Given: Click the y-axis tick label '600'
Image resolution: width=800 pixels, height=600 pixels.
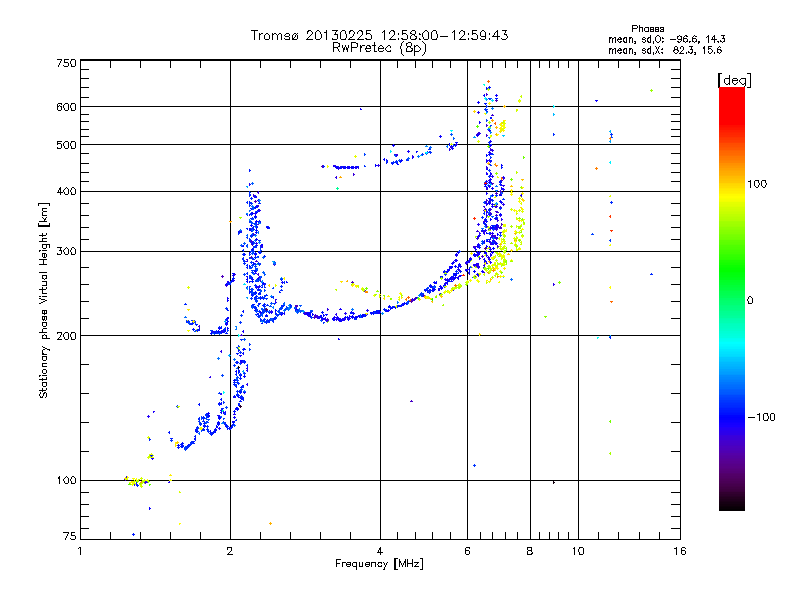Looking at the screenshot, I should tap(66, 107).
